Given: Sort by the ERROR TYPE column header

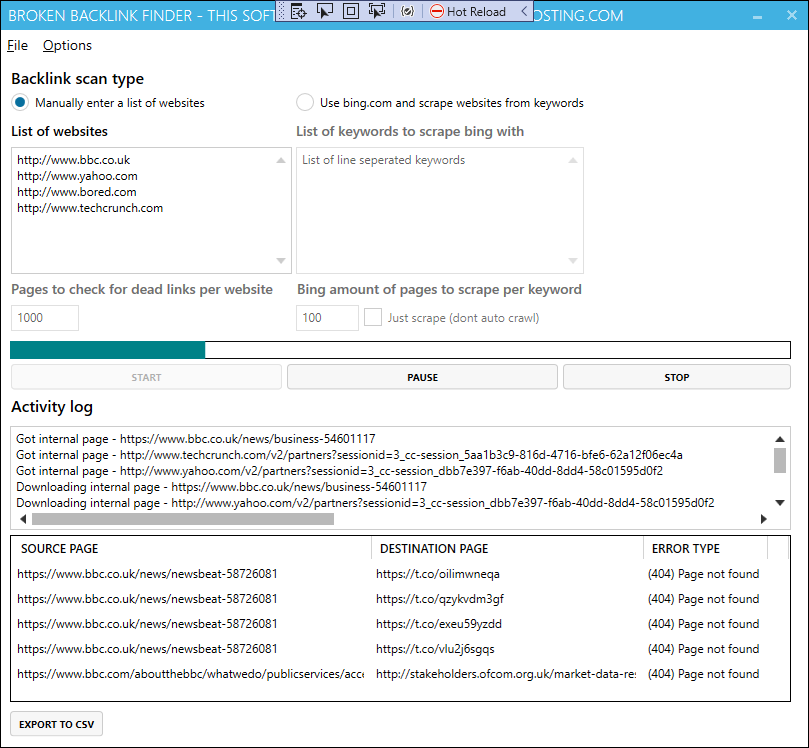Looking at the screenshot, I should [x=705, y=548].
